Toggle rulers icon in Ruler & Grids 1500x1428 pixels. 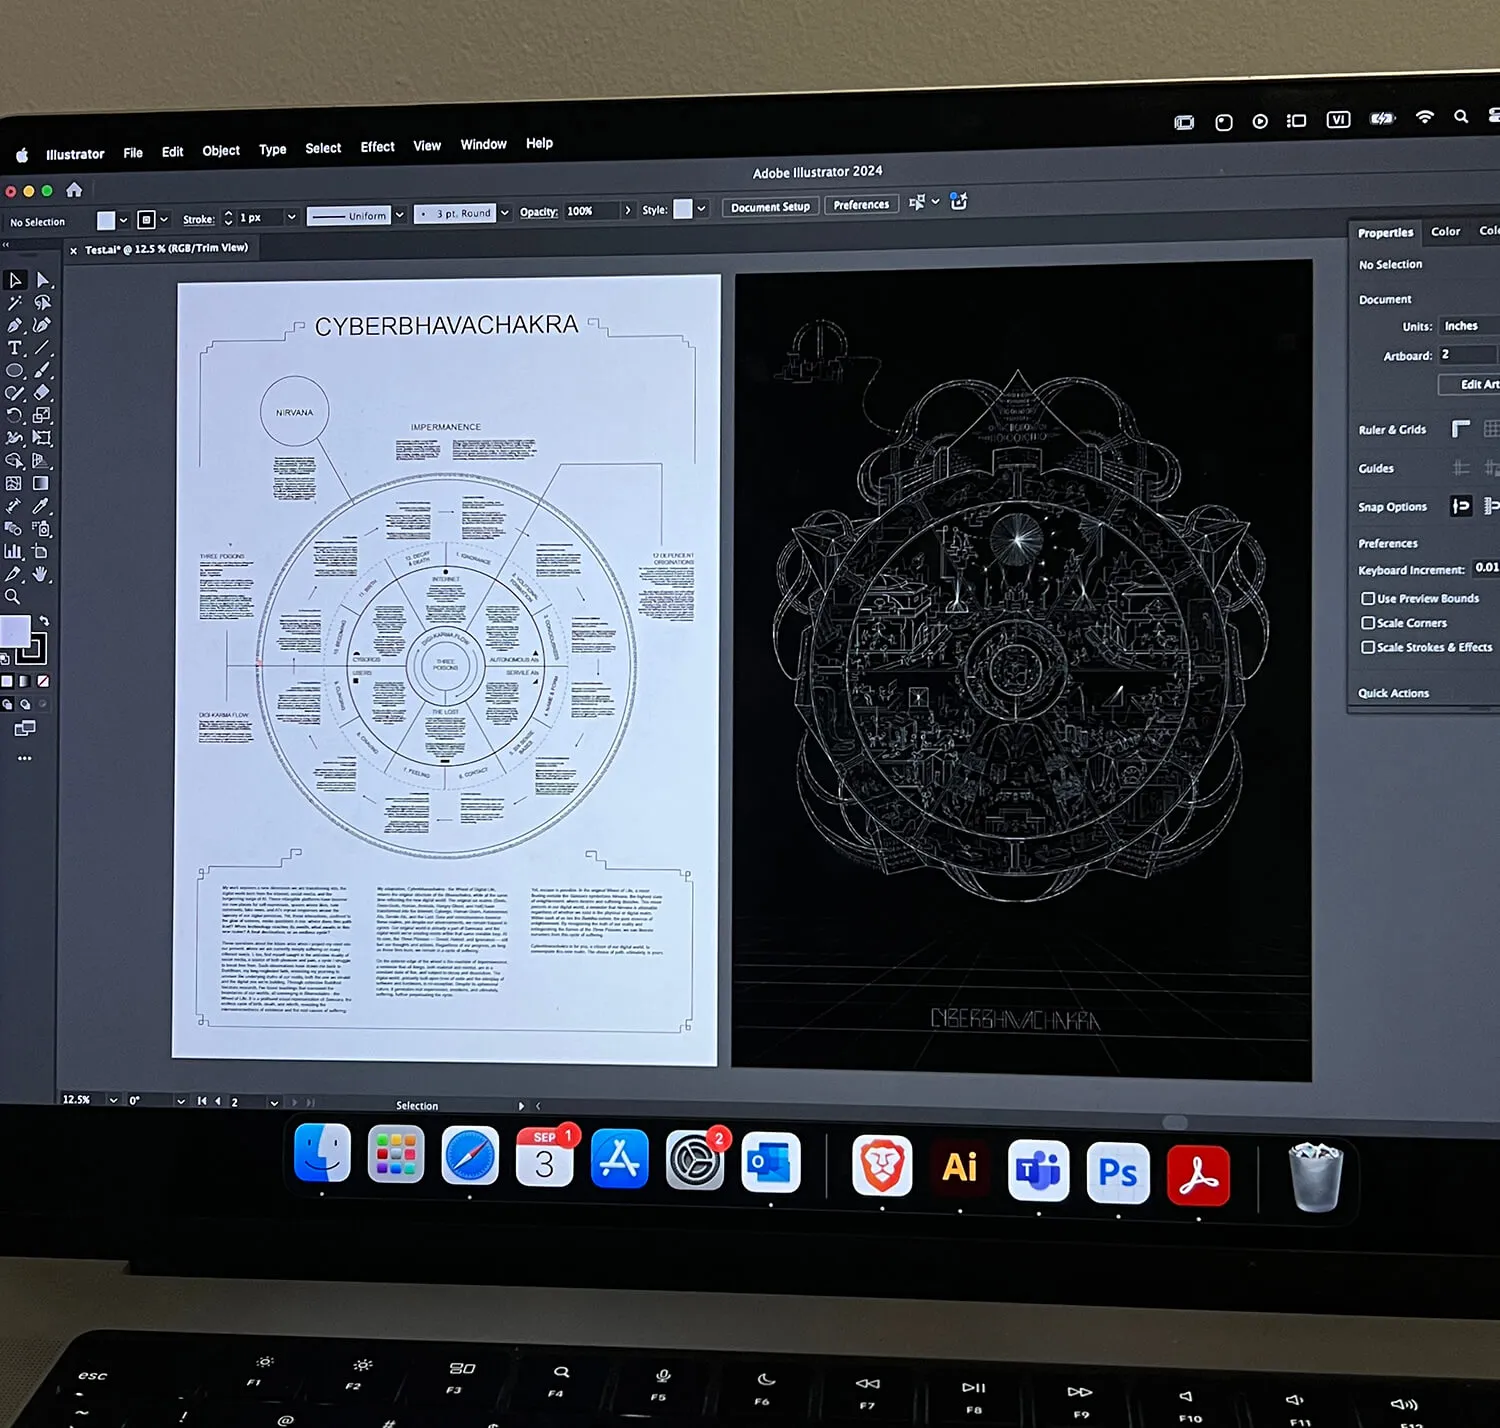coord(1461,429)
